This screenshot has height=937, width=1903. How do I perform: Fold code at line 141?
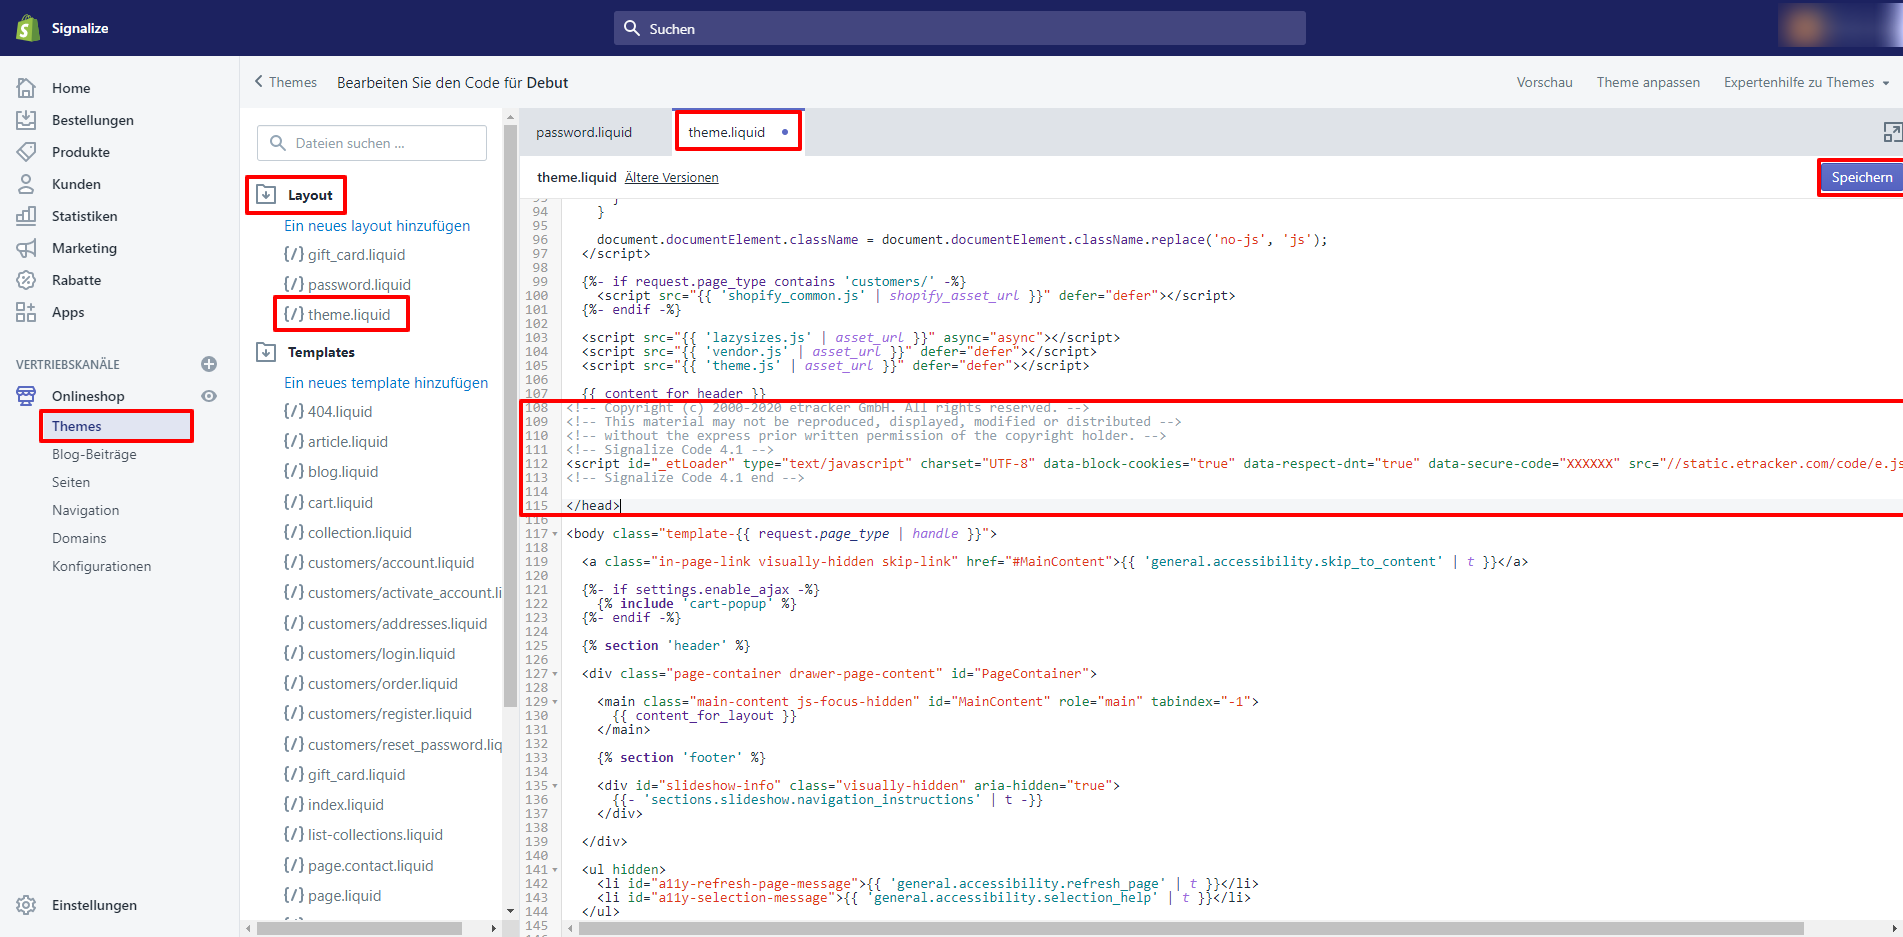click(555, 870)
